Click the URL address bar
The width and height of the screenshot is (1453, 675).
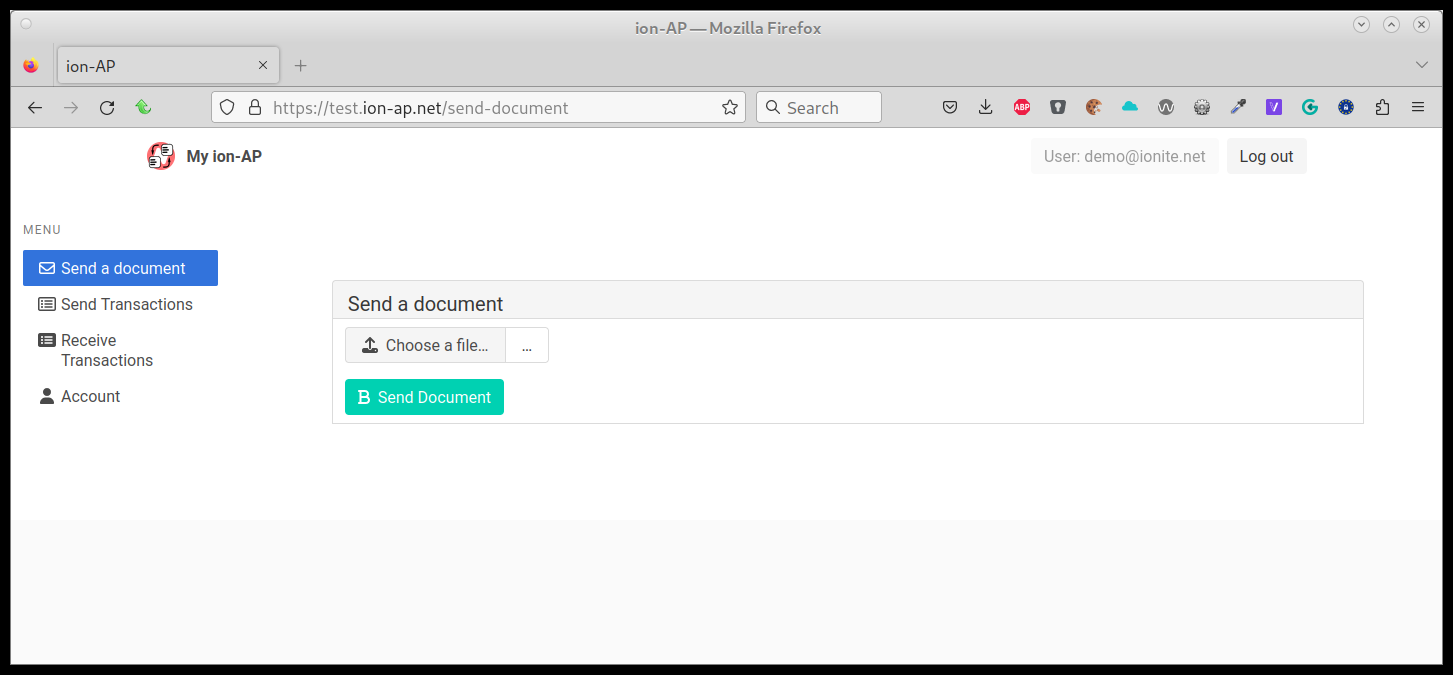tap(478, 107)
